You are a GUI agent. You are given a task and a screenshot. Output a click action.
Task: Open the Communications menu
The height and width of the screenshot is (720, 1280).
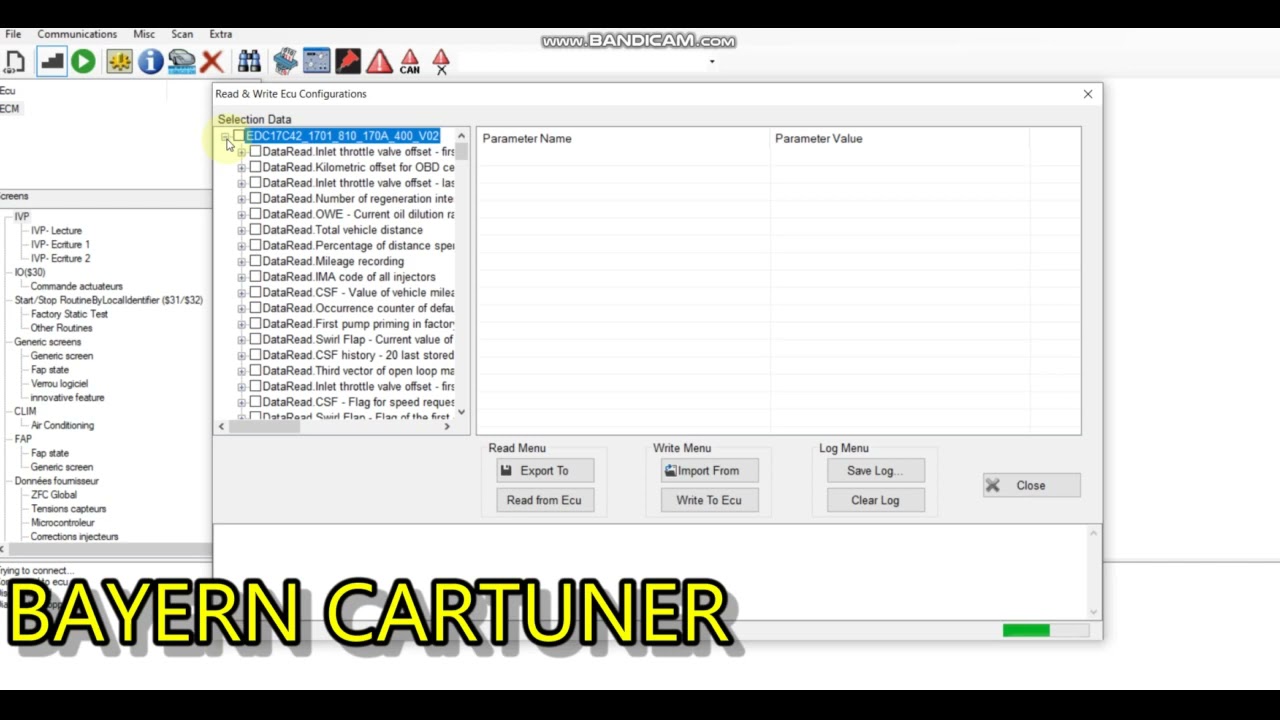(77, 34)
